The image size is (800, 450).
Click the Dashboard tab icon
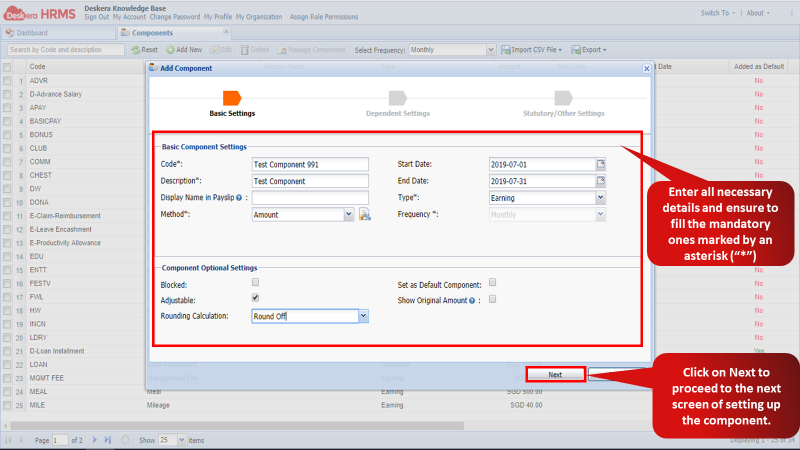[10, 33]
